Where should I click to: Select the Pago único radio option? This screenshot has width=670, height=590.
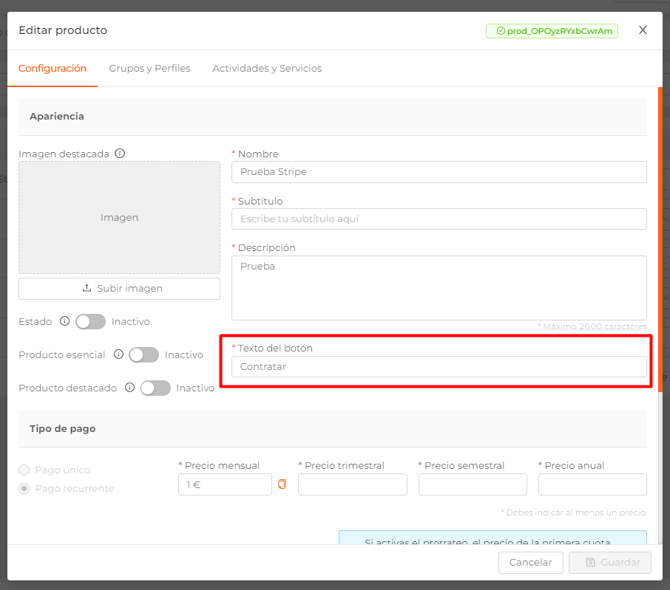tap(25, 470)
